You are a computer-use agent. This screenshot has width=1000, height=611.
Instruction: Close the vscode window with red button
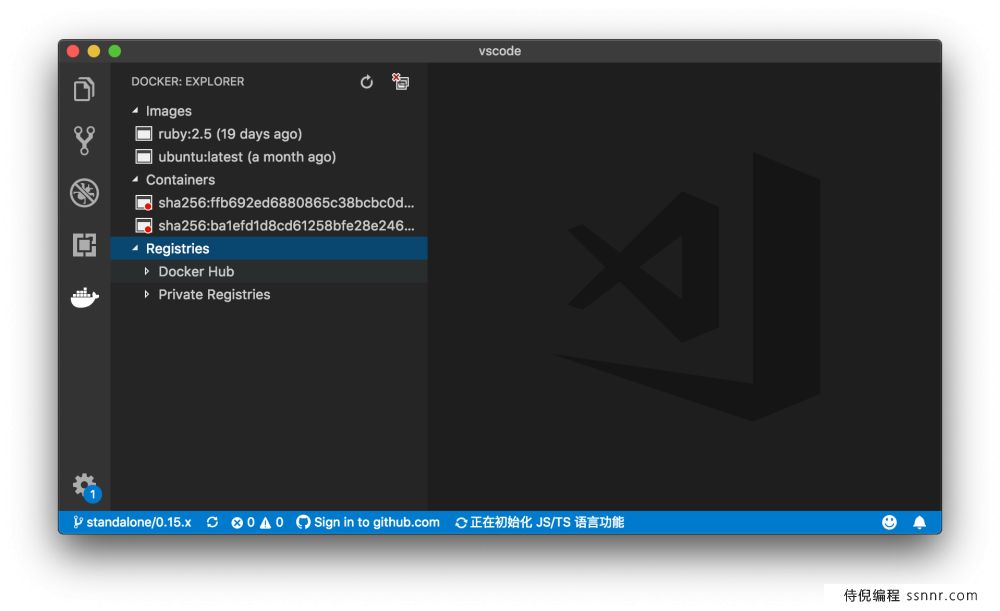point(73,51)
